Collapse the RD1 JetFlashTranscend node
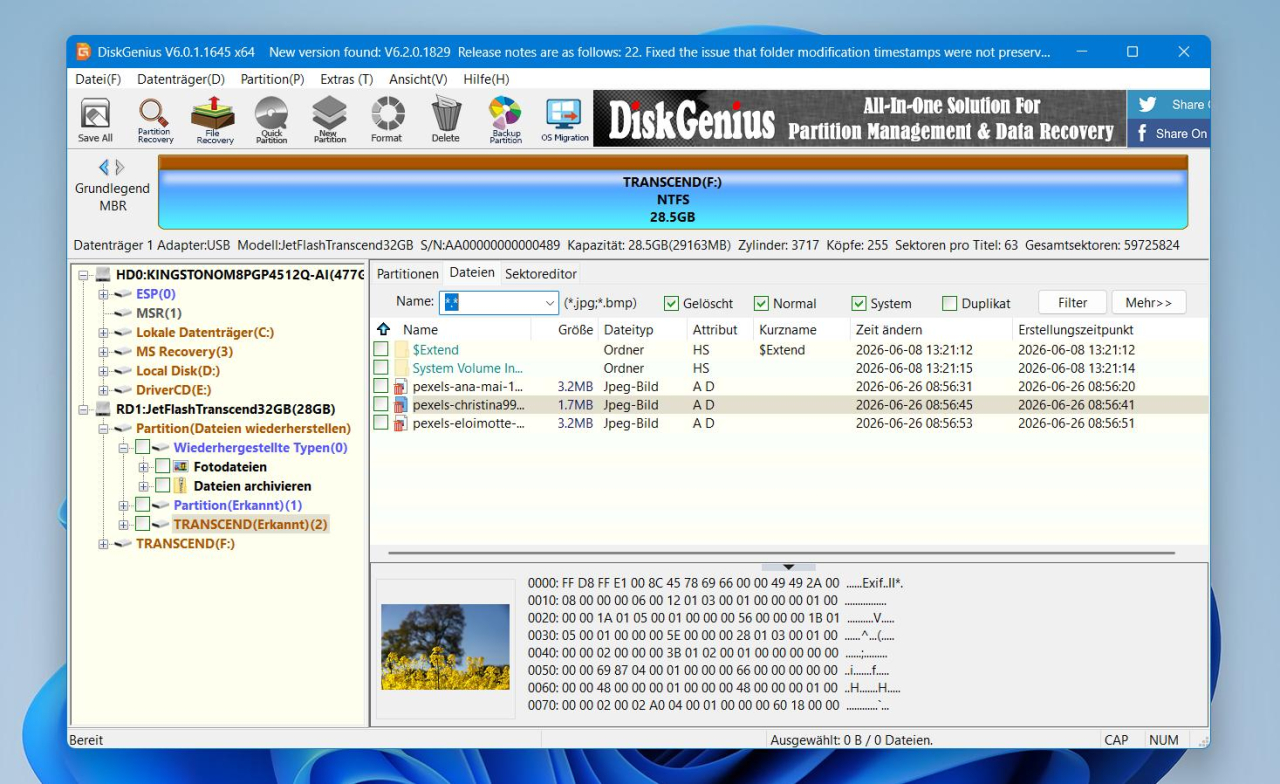Image resolution: width=1280 pixels, height=784 pixels. coord(84,409)
